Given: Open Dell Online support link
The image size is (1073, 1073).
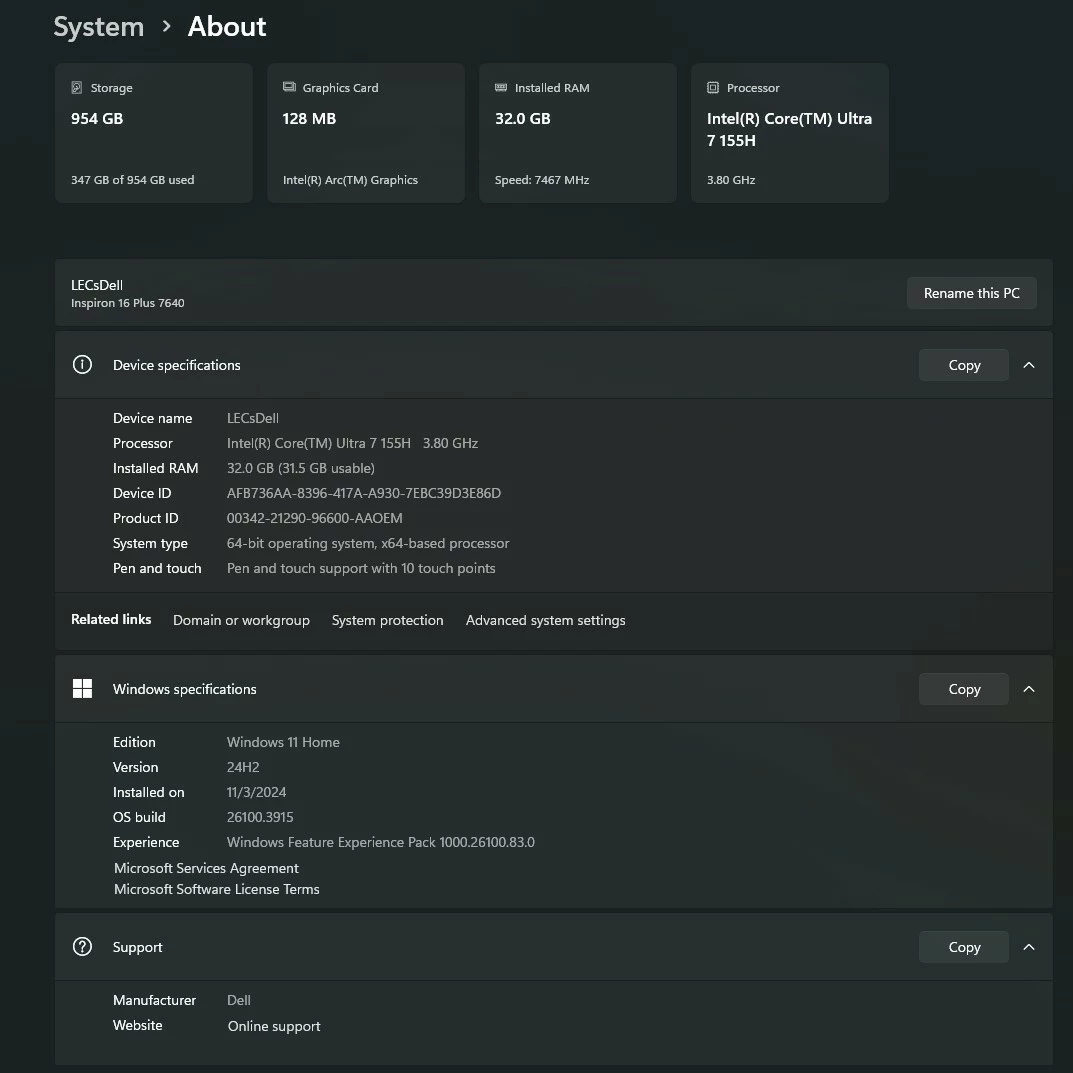Looking at the screenshot, I should coord(274,1026).
